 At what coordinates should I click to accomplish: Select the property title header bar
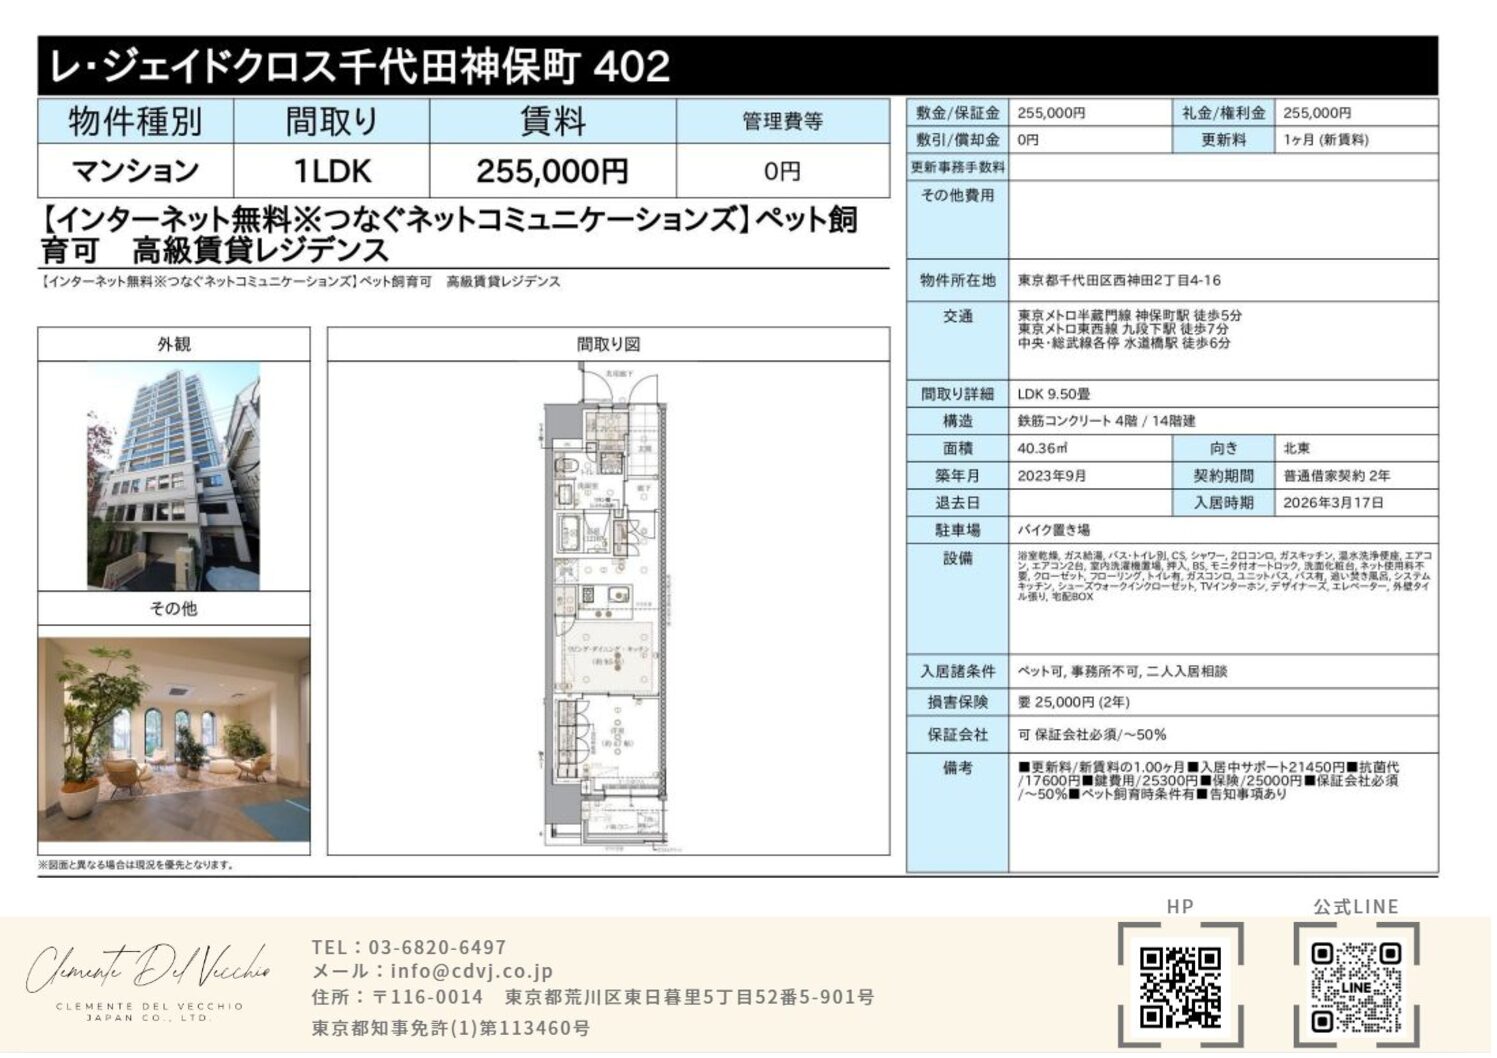(737, 66)
